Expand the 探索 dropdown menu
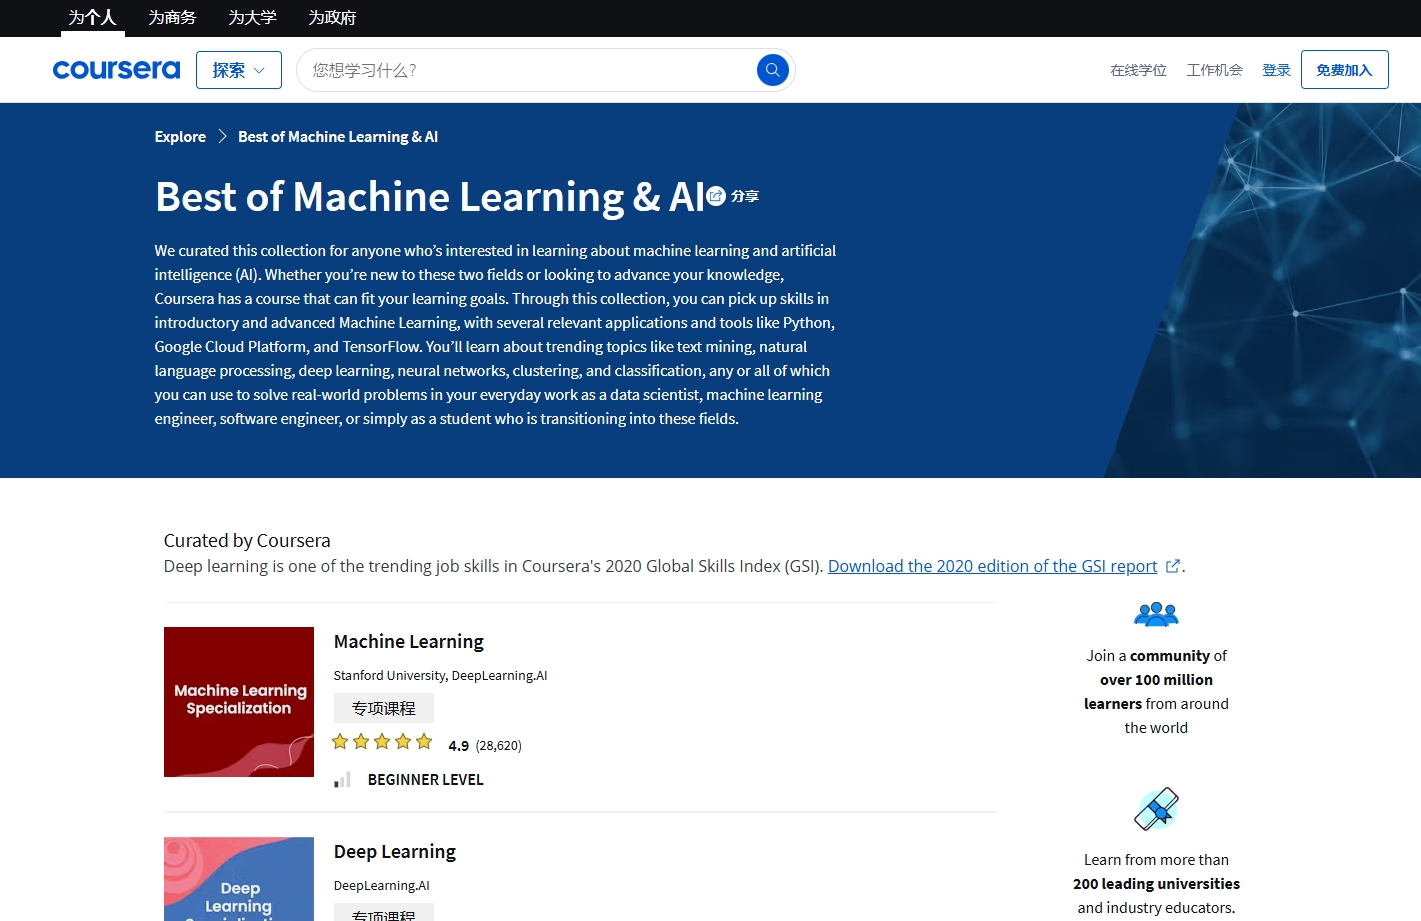 pos(239,70)
